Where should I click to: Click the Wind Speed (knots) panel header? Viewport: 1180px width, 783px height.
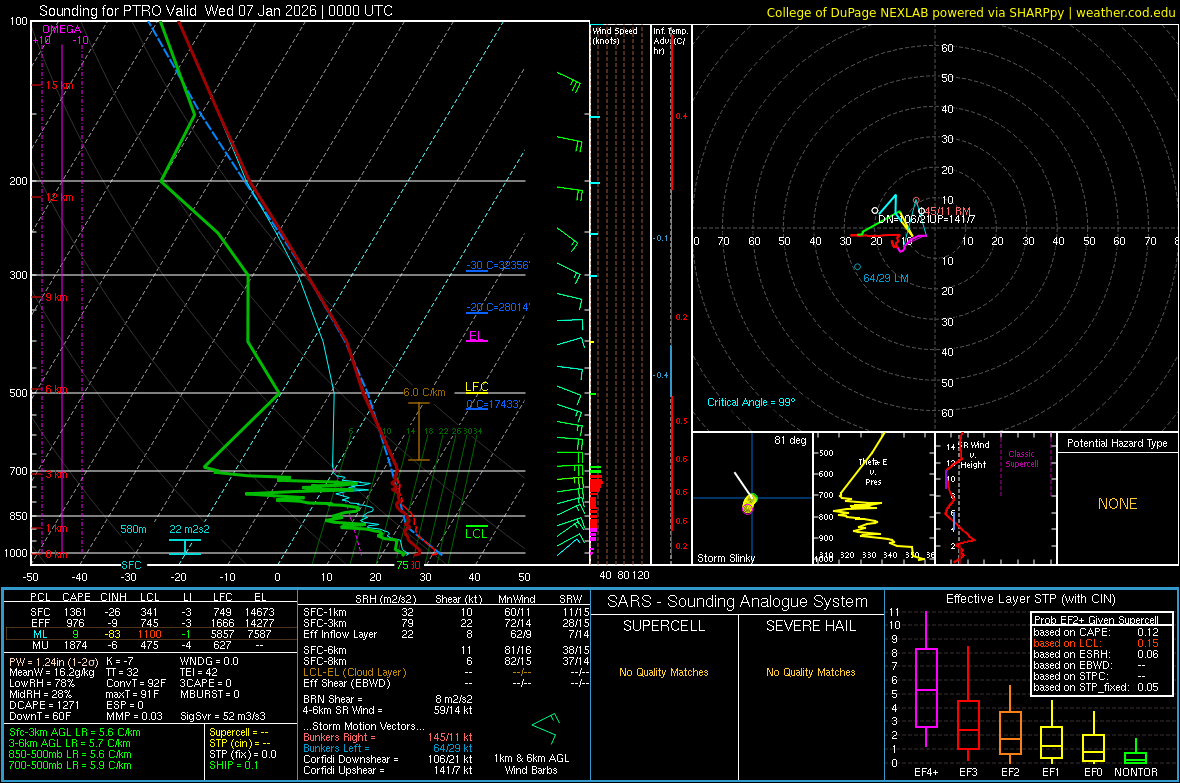click(x=614, y=35)
